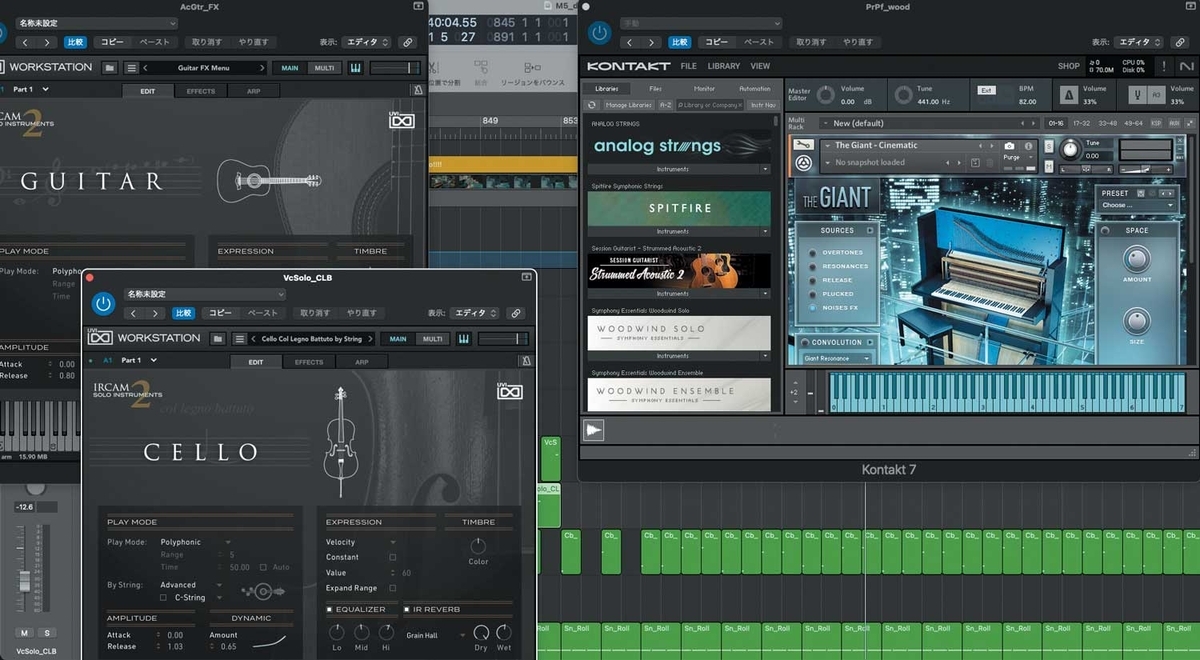The height and width of the screenshot is (660, 1200).
Task: Click MULTI button in VcSolo_CLB Workstation
Action: (x=432, y=339)
